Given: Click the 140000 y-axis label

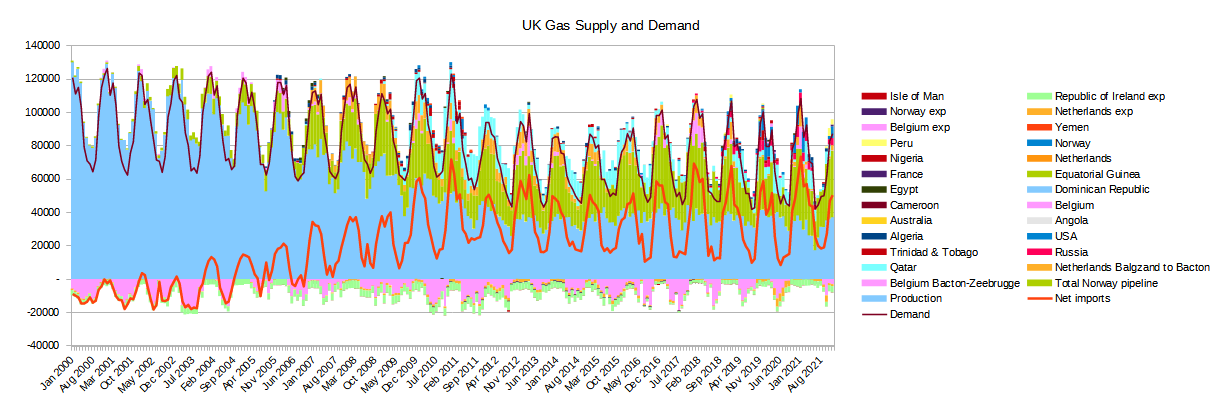Looking at the screenshot, I should (41, 46).
